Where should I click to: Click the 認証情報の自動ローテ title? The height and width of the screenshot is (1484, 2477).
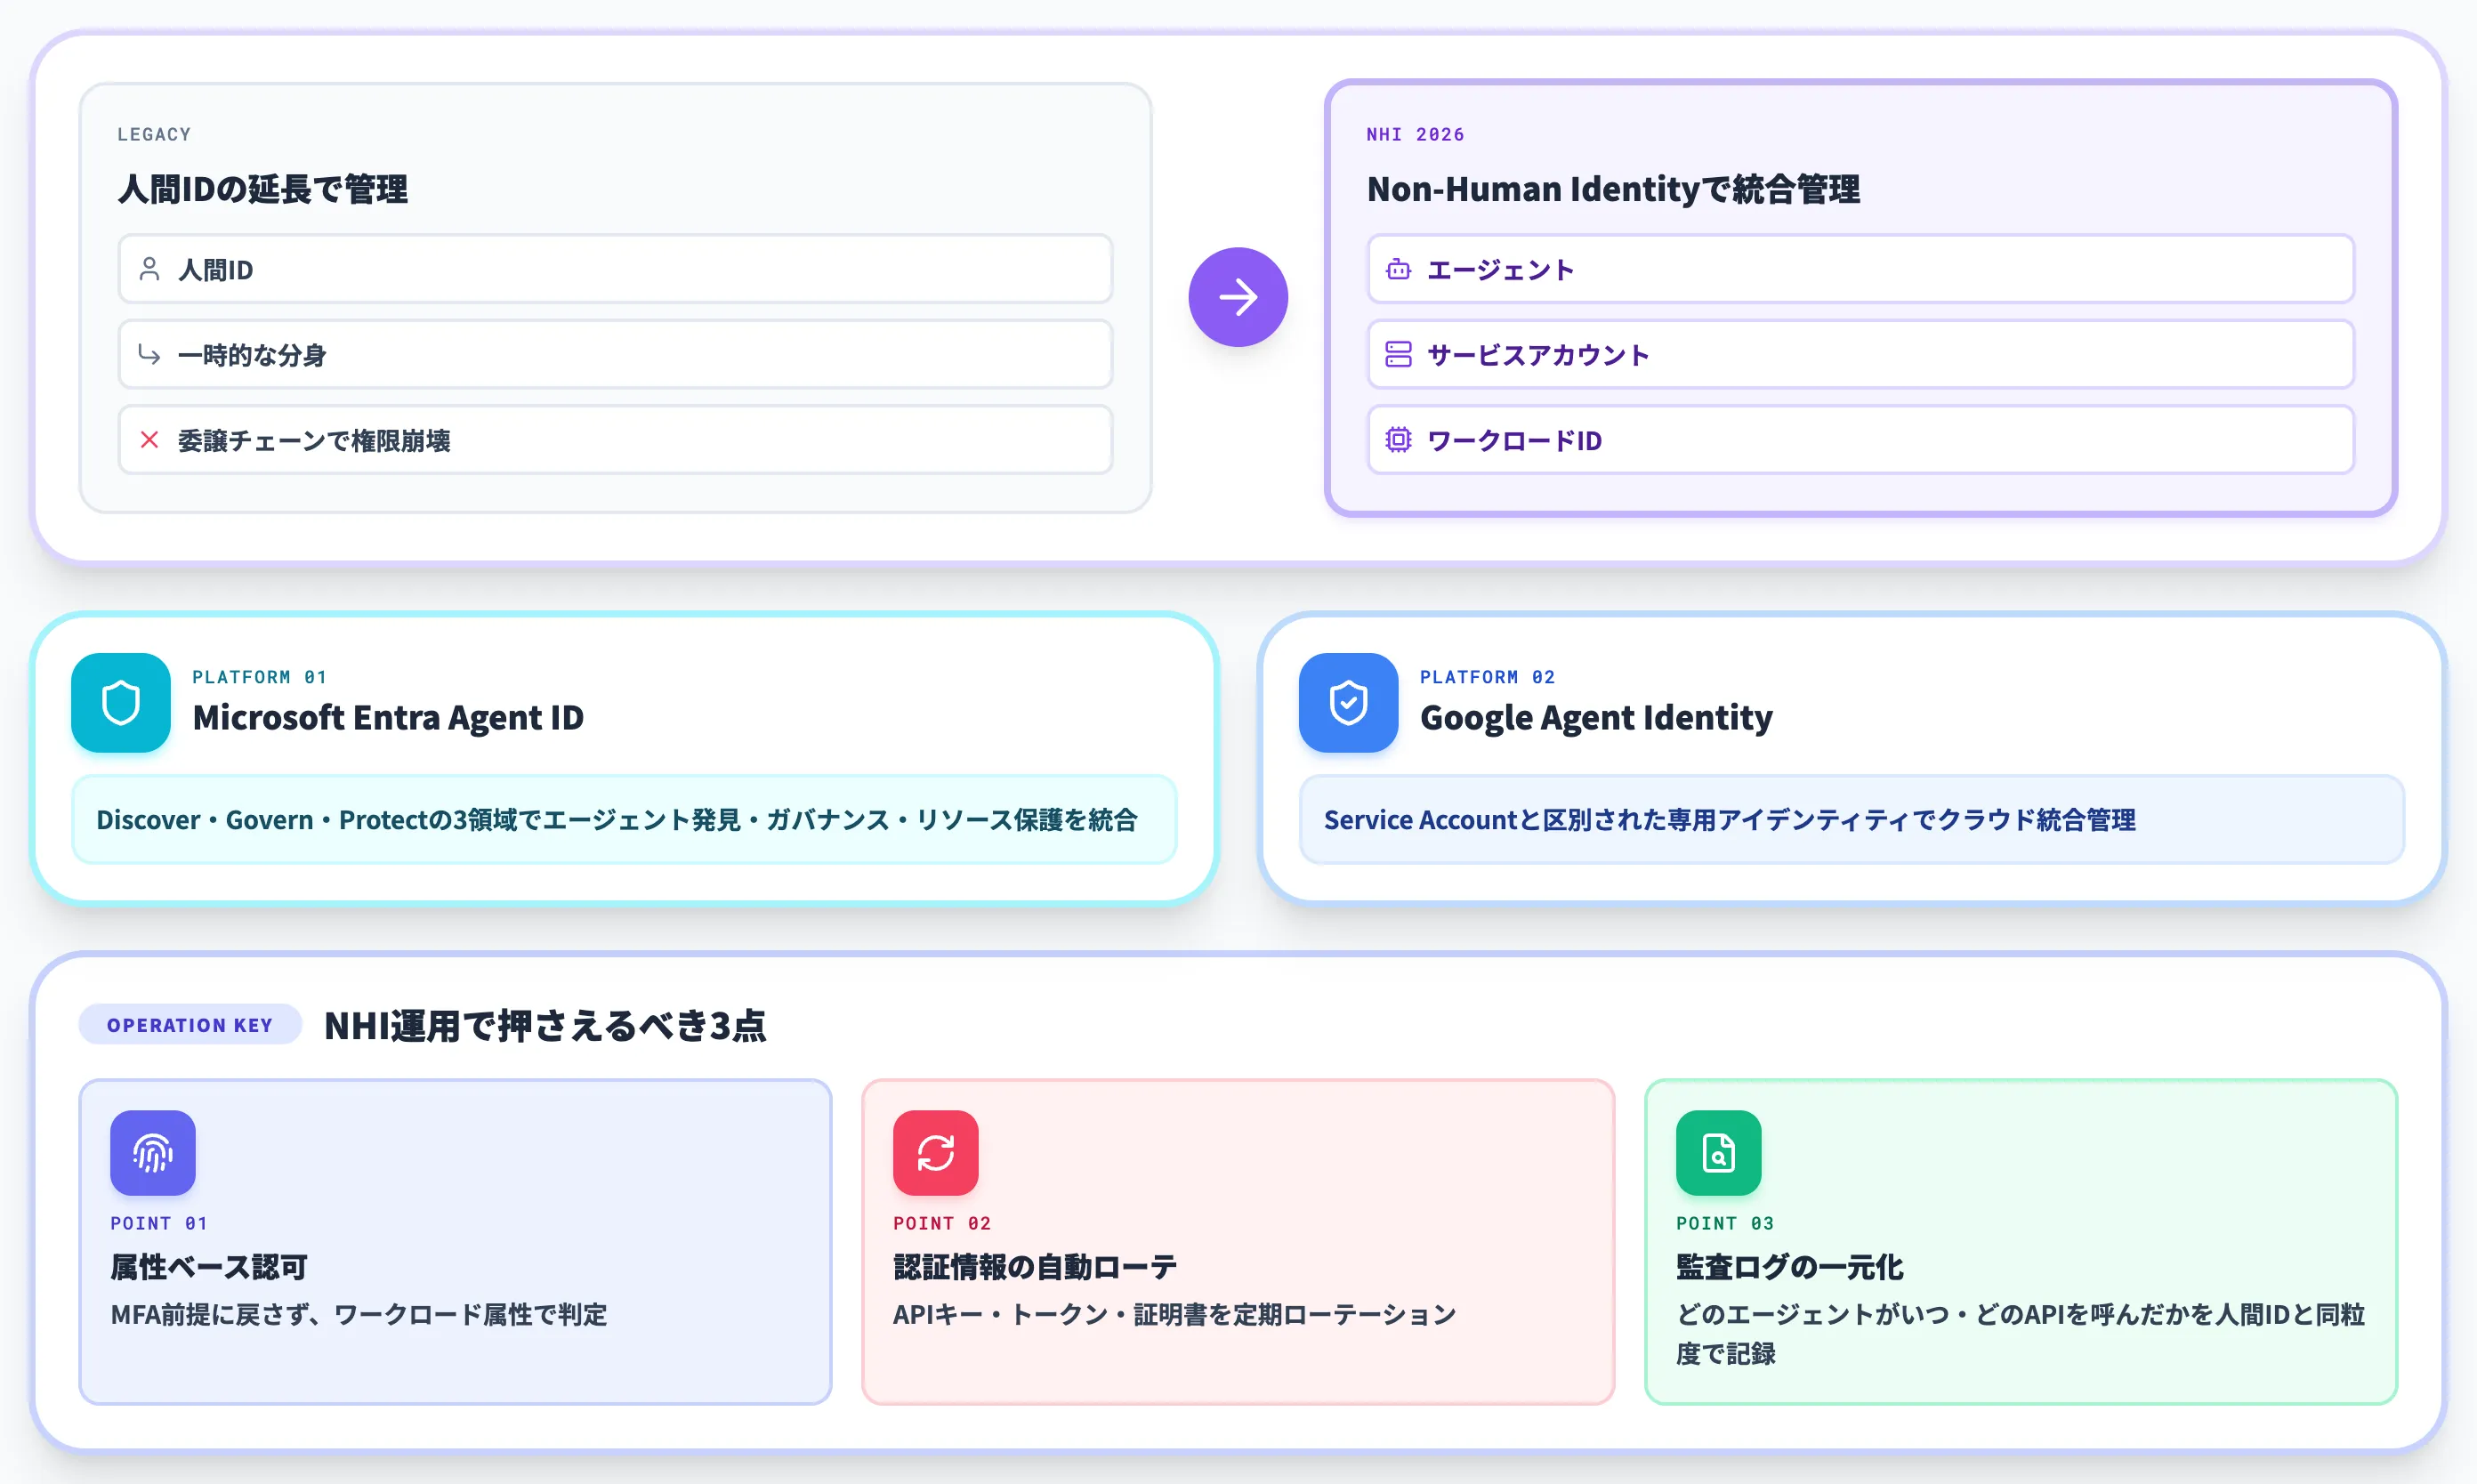(x=1035, y=1267)
